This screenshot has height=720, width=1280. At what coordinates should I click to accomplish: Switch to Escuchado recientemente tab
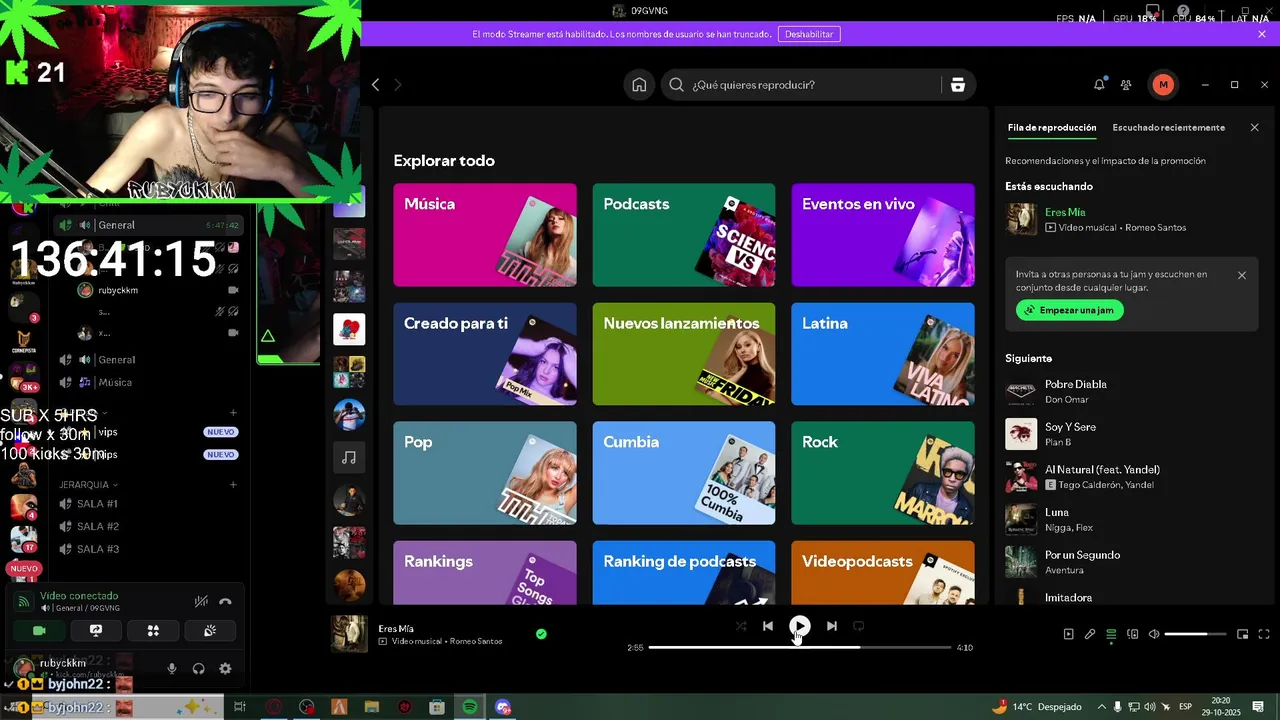[1168, 128]
